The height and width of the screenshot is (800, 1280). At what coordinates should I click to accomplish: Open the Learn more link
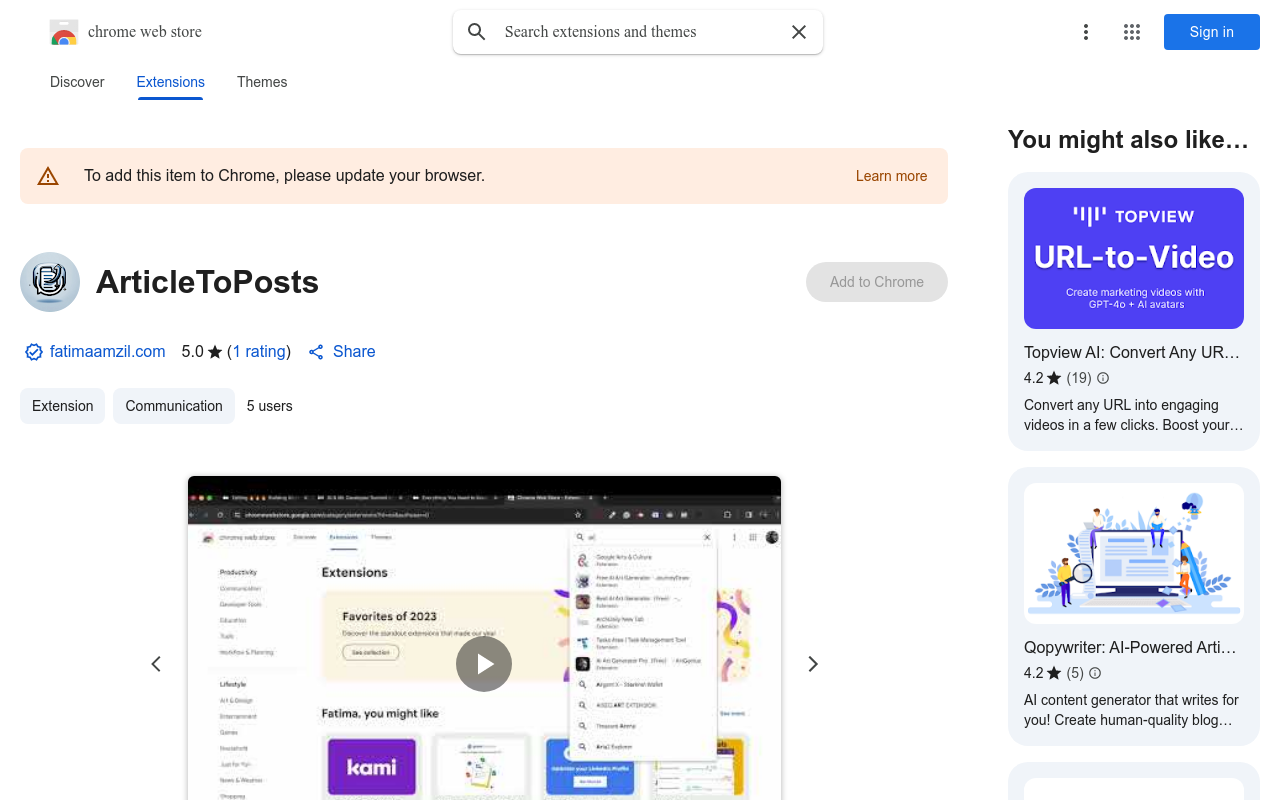pyautogui.click(x=891, y=176)
